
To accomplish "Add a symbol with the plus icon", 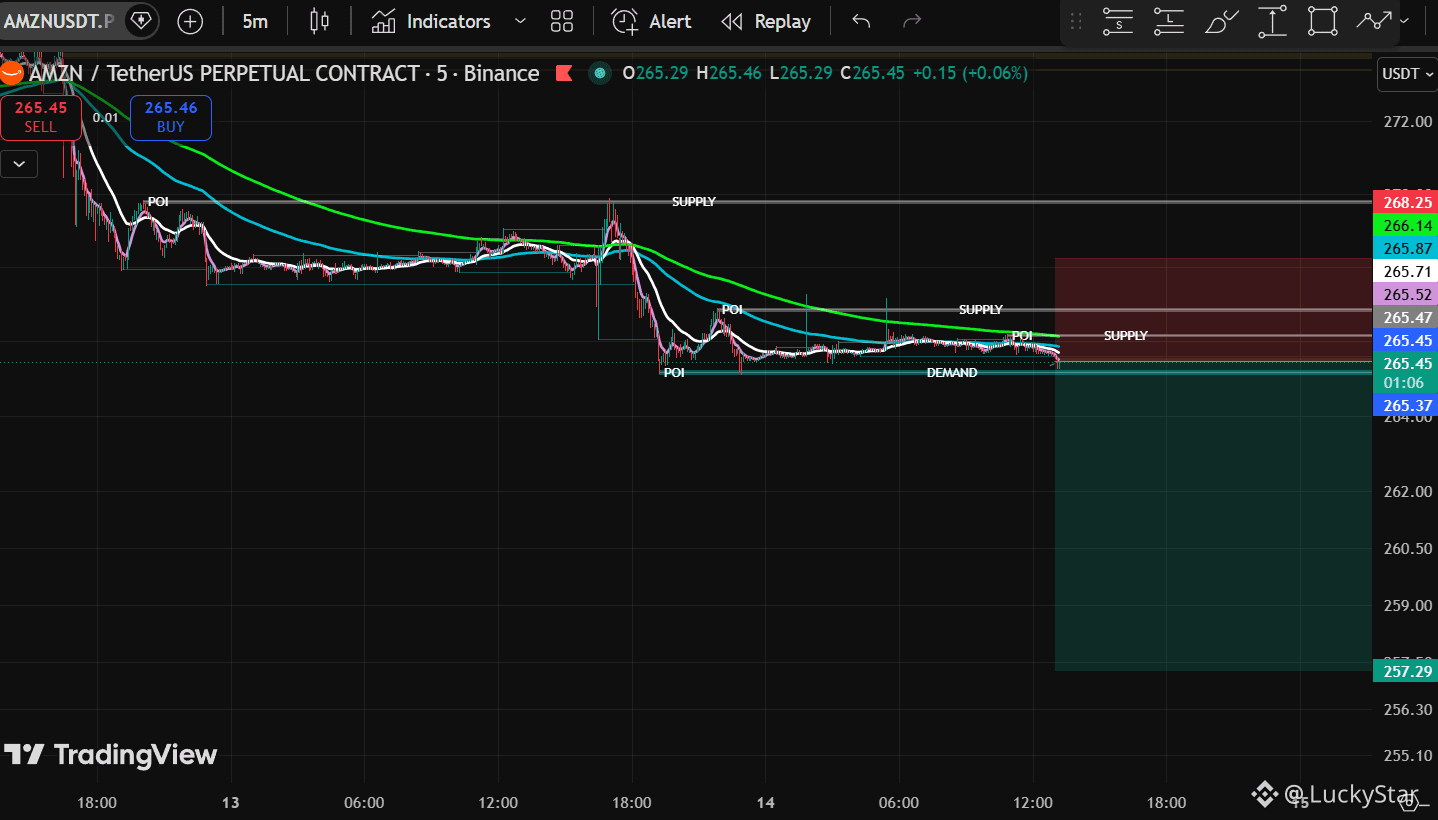I will click(189, 21).
